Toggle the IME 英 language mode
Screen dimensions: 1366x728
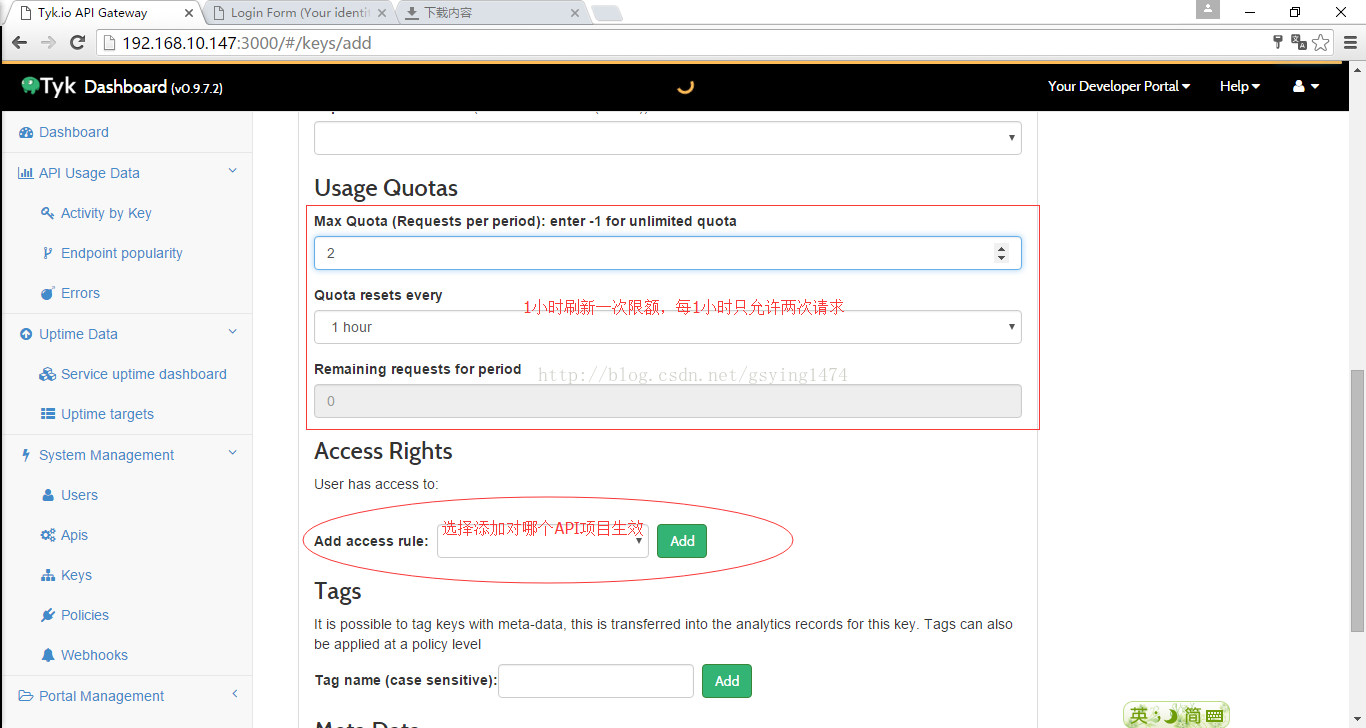coord(1138,715)
